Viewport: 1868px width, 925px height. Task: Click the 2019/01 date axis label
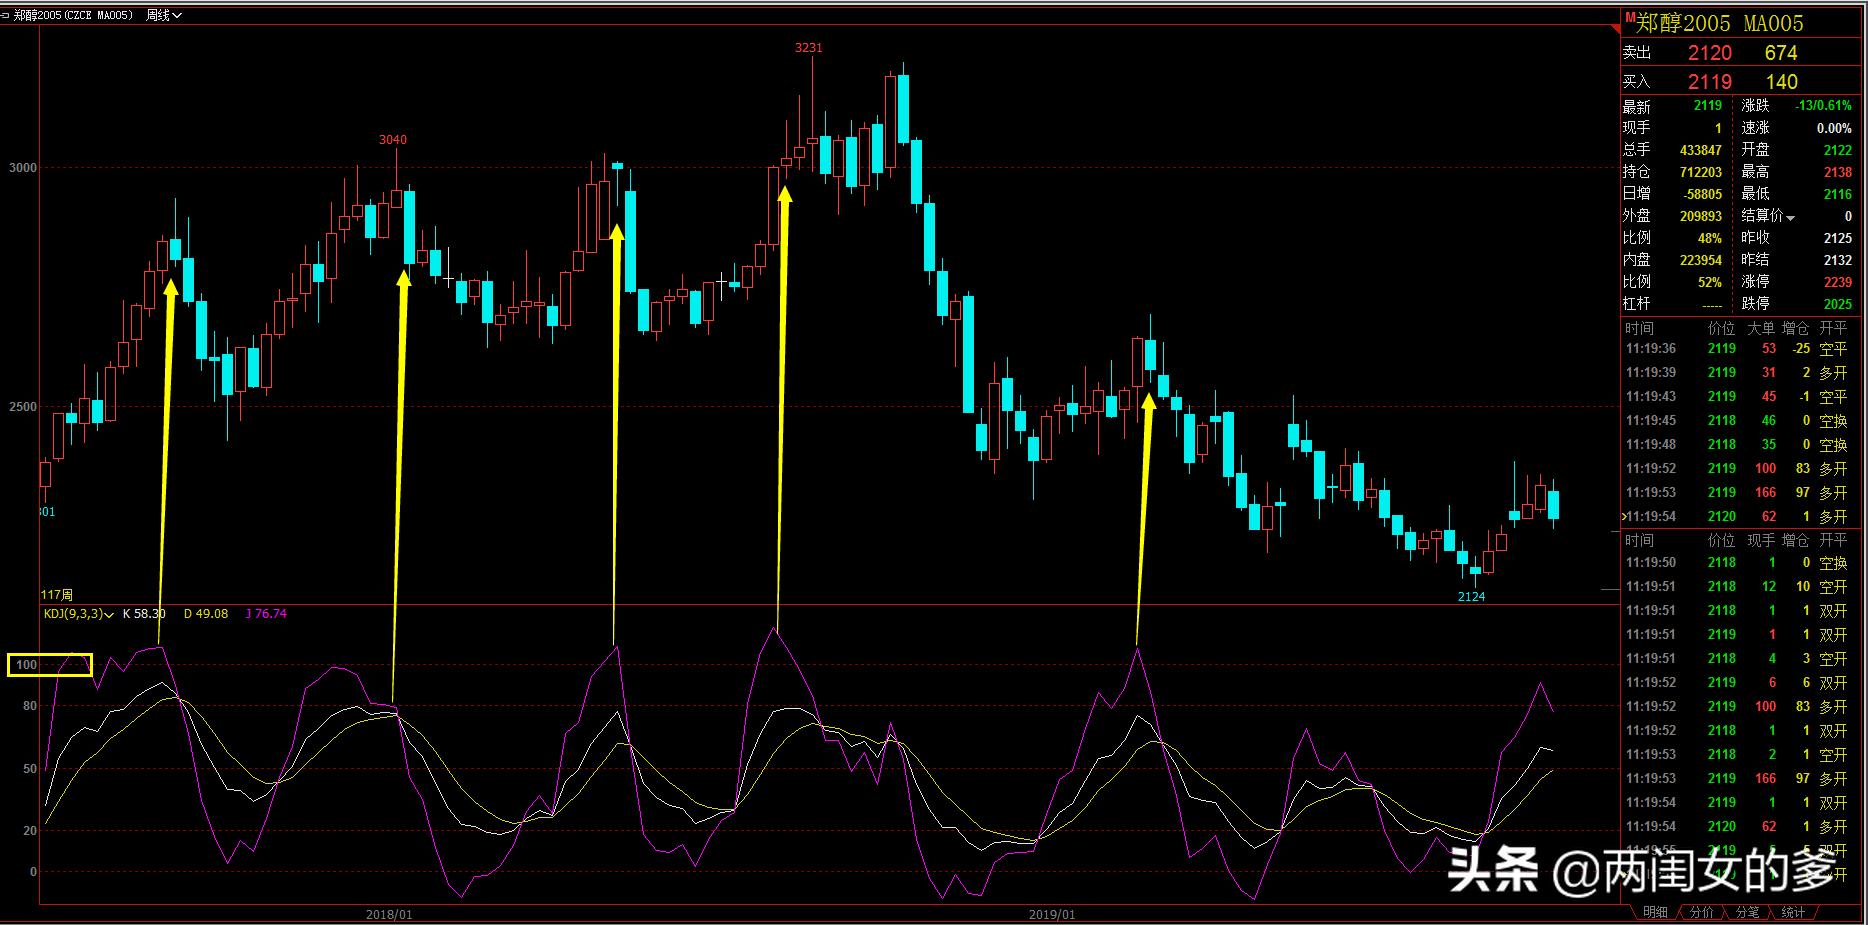pyautogui.click(x=1052, y=914)
